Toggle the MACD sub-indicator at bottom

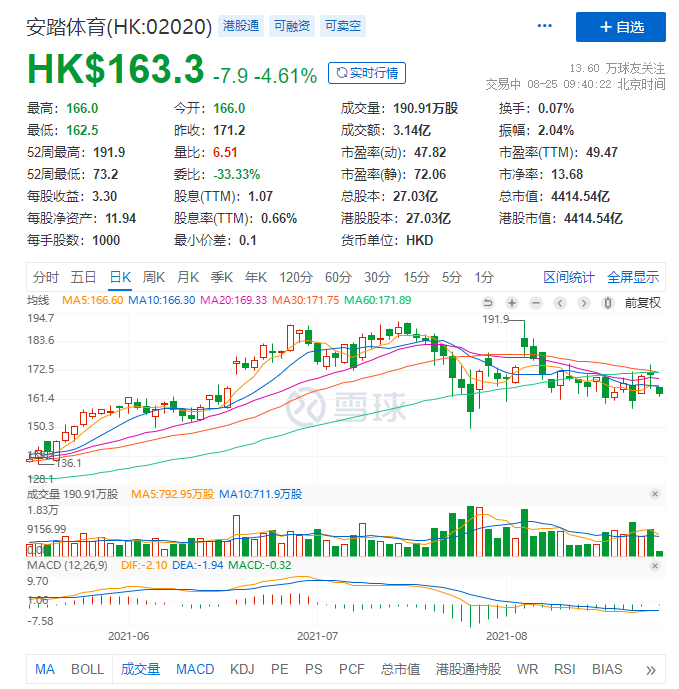click(x=195, y=669)
